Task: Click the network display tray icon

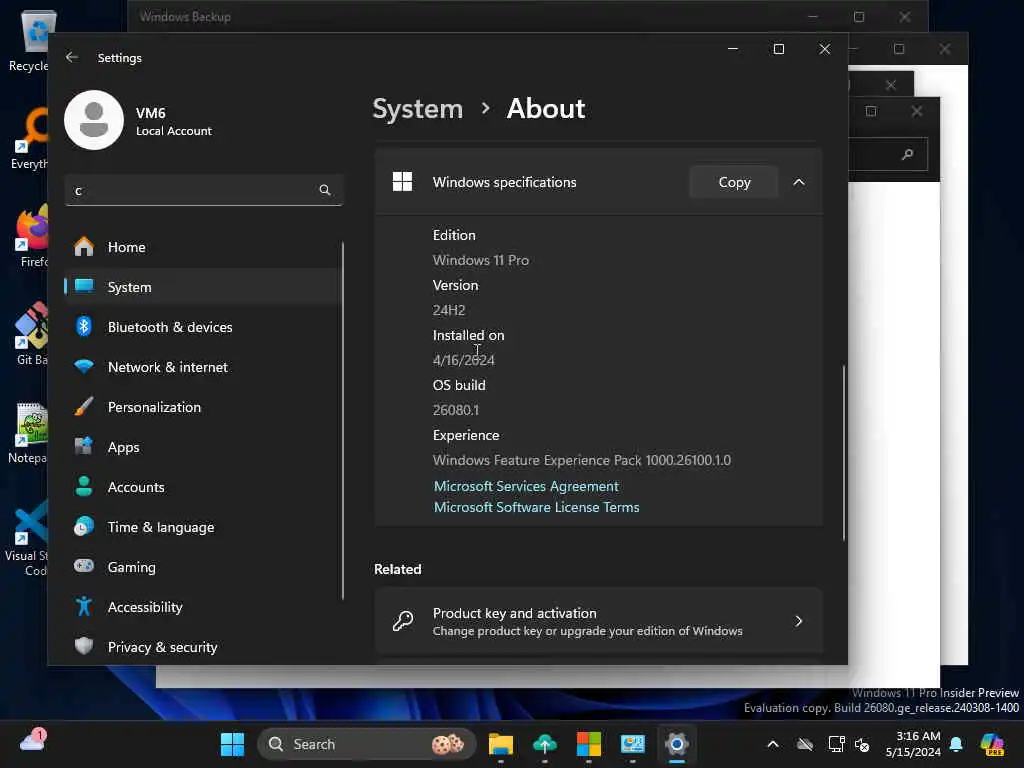Action: pyautogui.click(x=836, y=744)
